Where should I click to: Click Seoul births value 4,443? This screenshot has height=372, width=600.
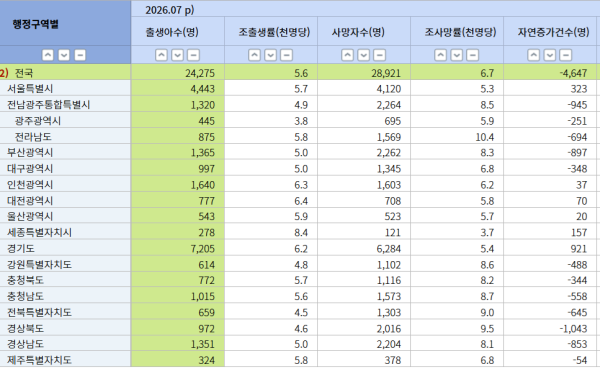(x=202, y=89)
